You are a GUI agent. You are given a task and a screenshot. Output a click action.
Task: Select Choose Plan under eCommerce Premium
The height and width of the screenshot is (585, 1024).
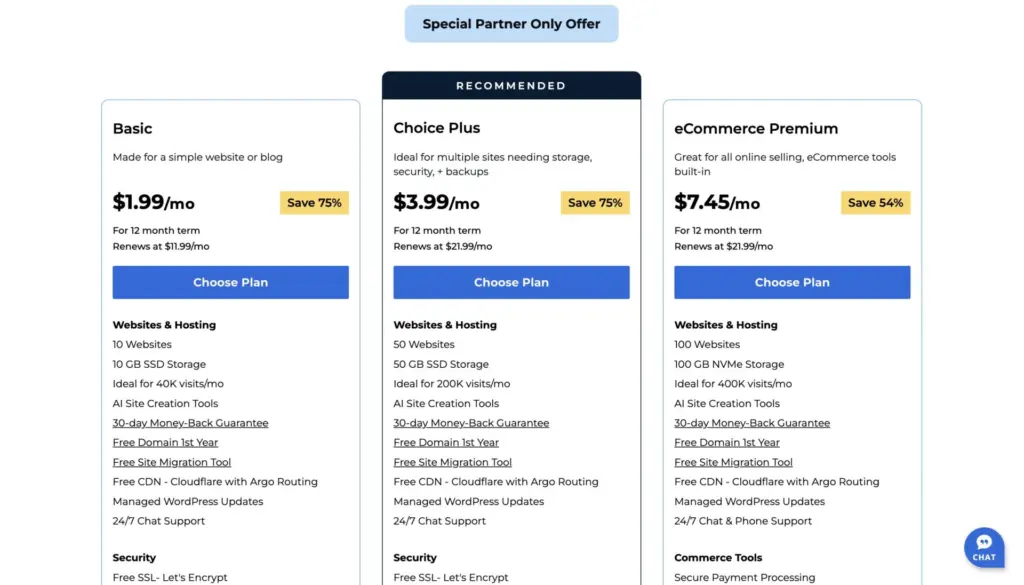click(792, 282)
